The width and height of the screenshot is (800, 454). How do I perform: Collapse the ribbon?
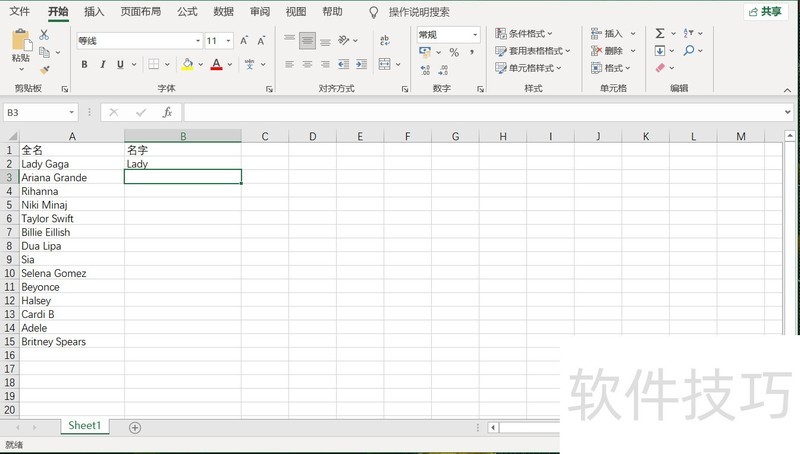(787, 90)
